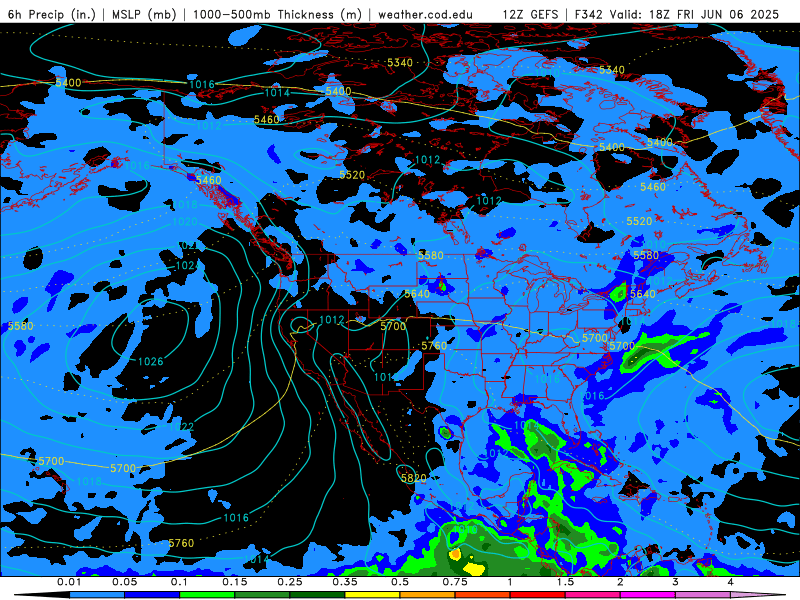
Task: Click the bright green 0.1 legend swatch
Action: click(x=207, y=595)
